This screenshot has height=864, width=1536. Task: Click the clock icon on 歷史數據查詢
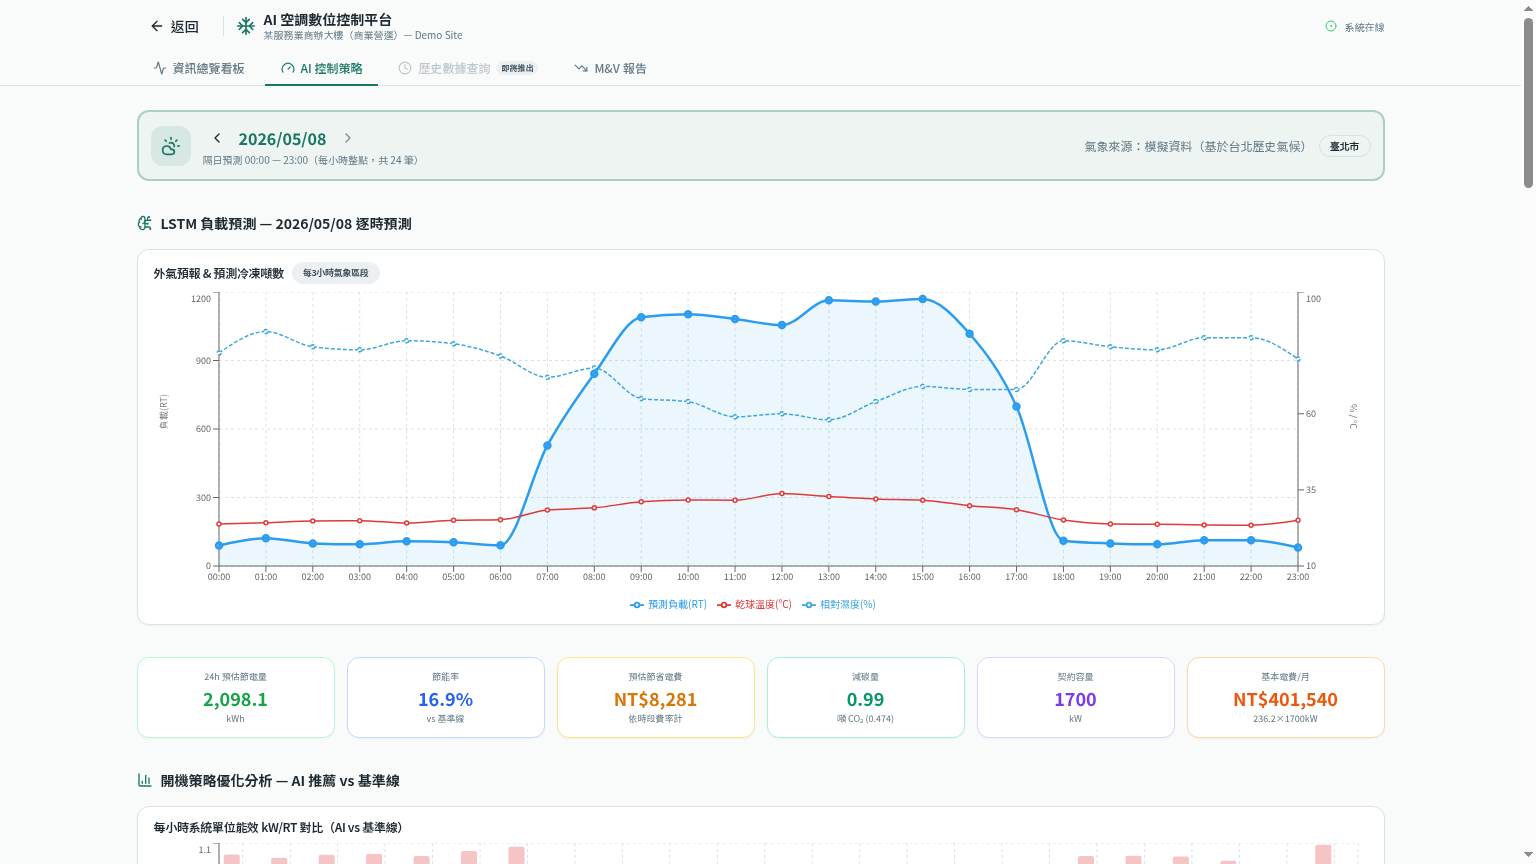[x=405, y=68]
